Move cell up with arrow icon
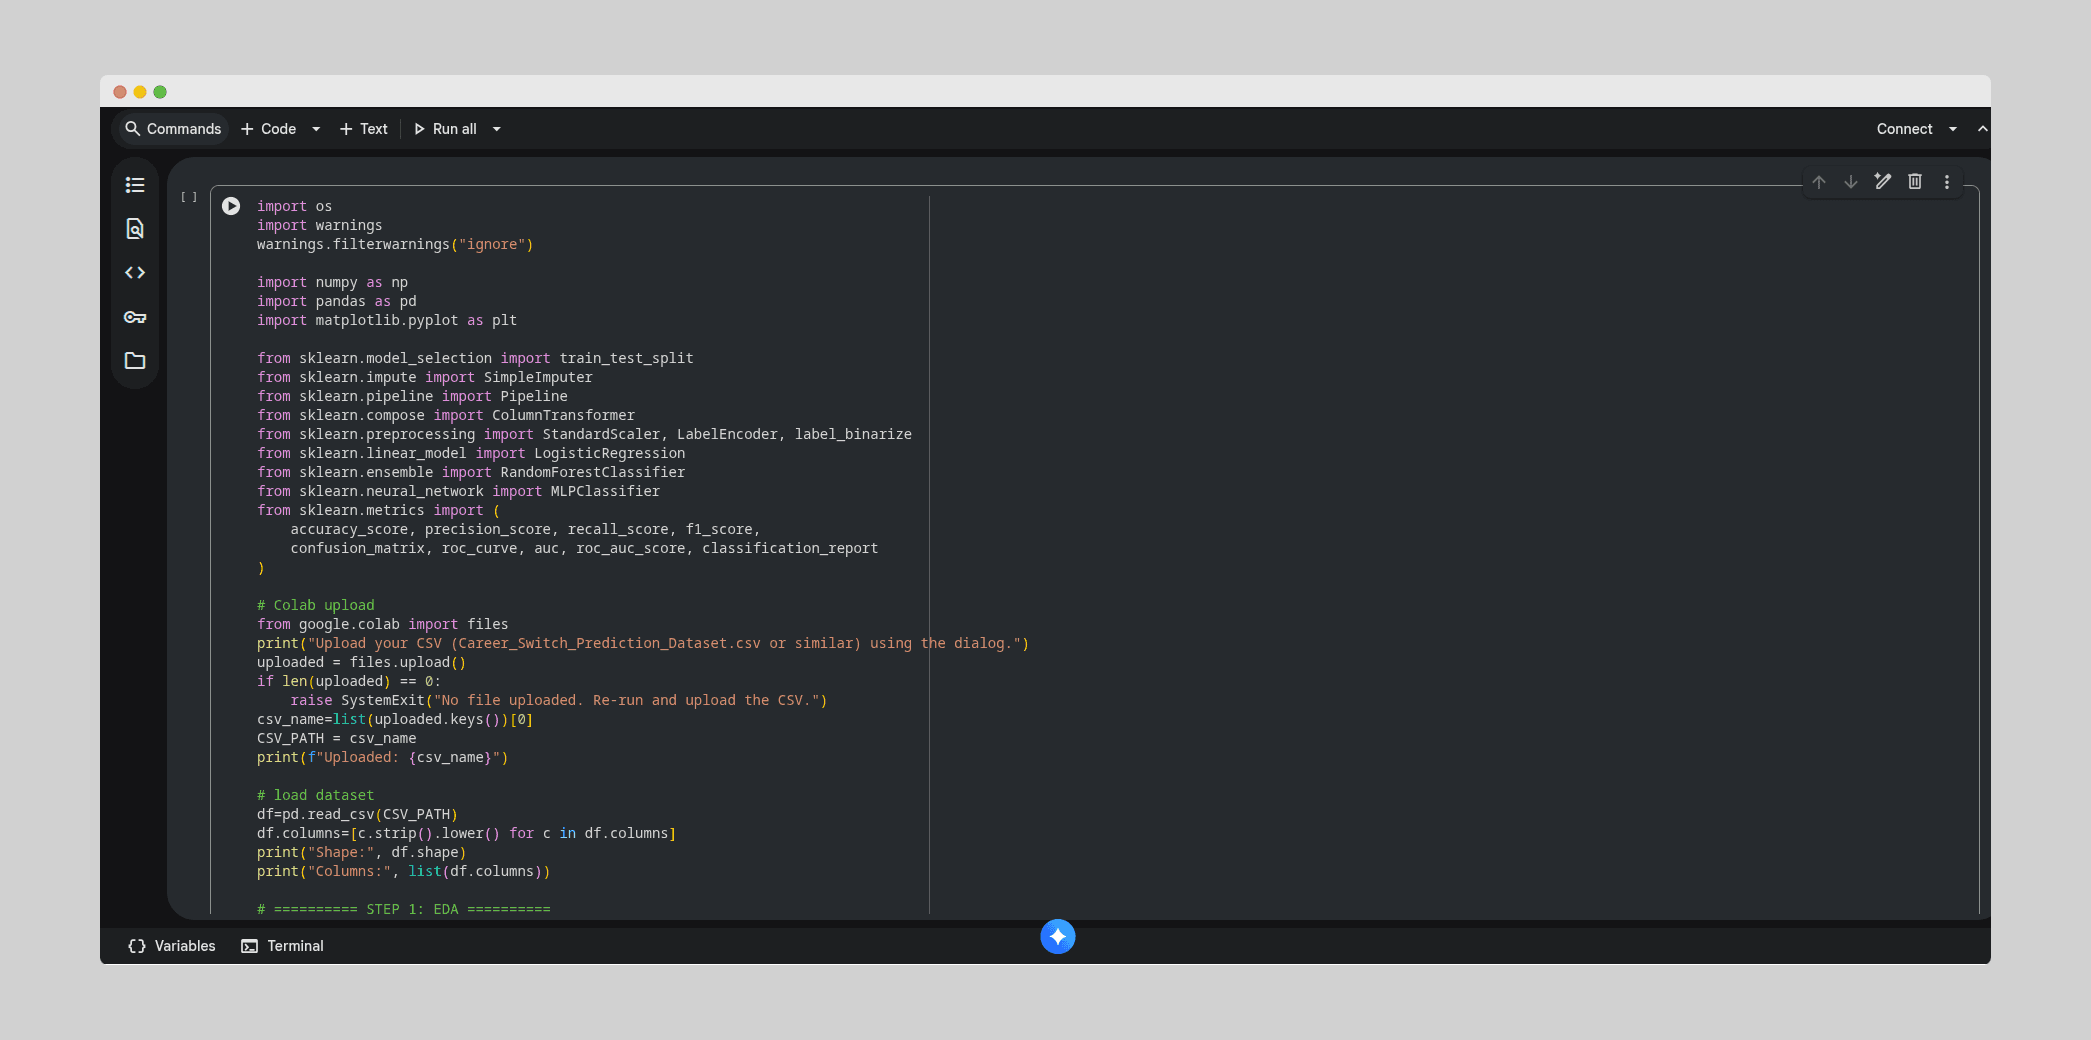2091x1040 pixels. 1819,182
